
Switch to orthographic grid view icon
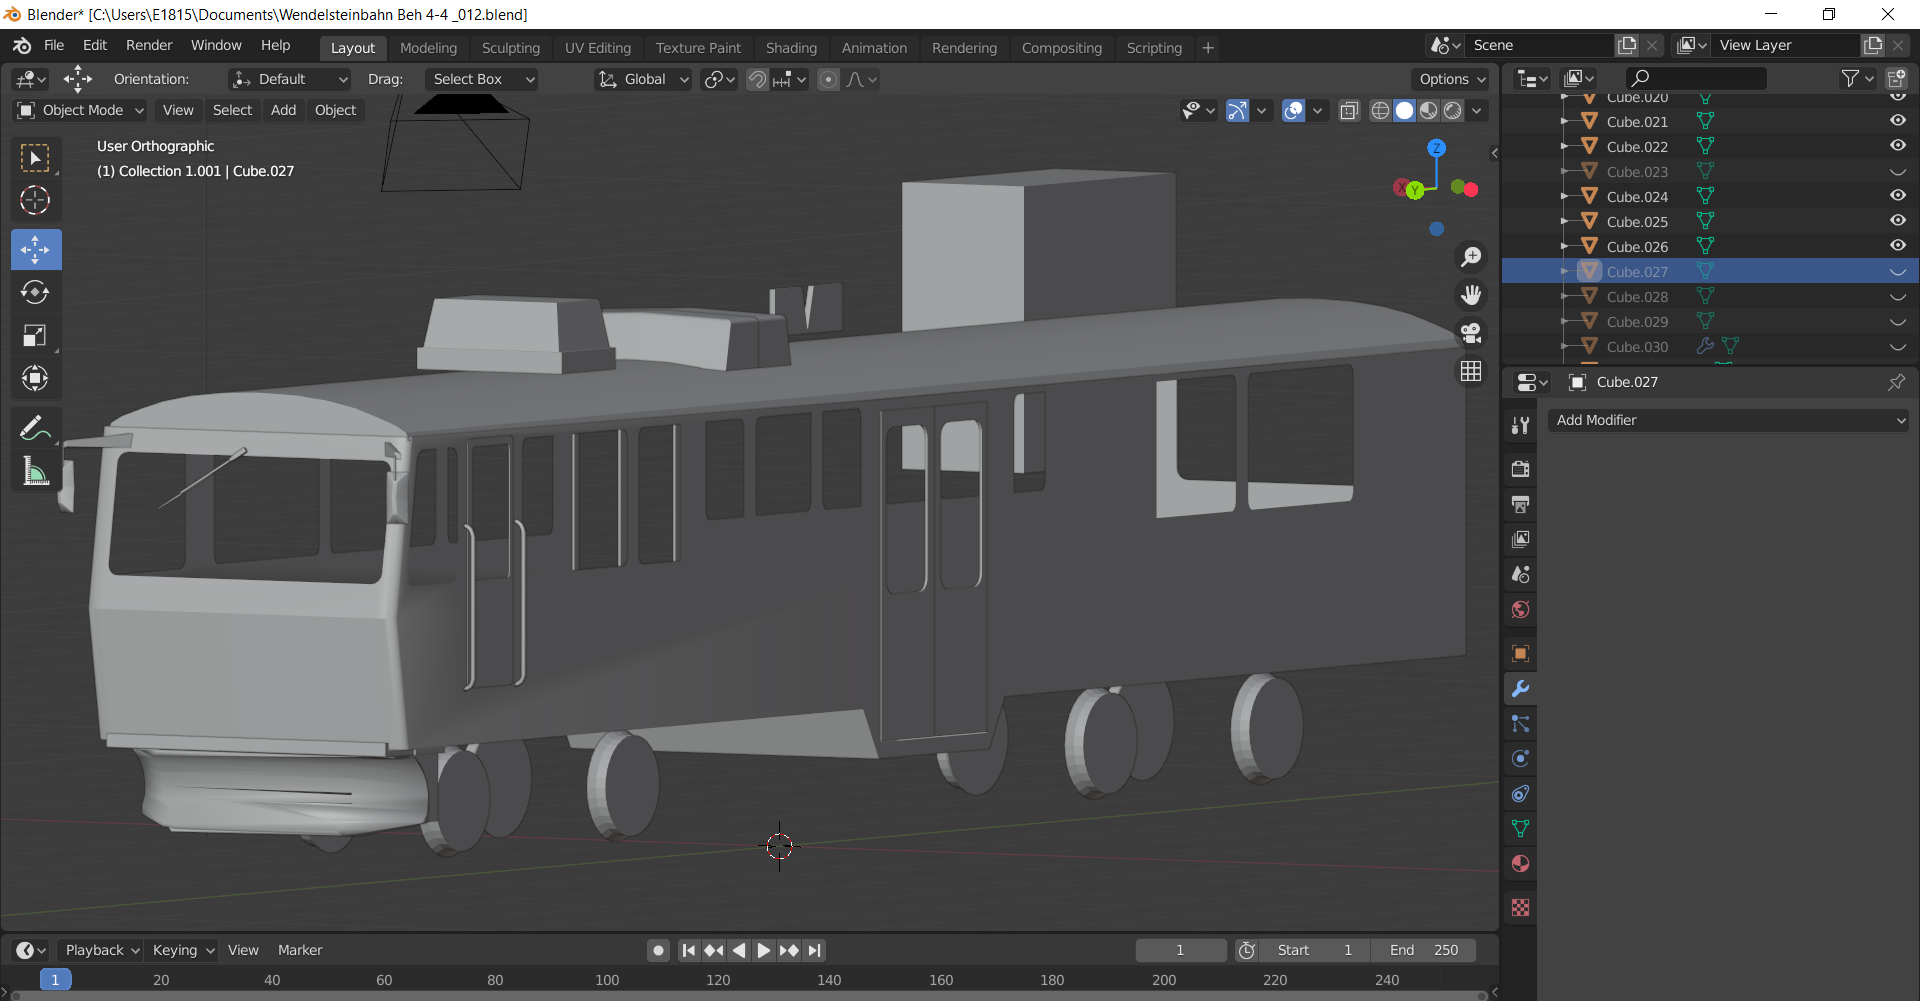tap(1471, 371)
